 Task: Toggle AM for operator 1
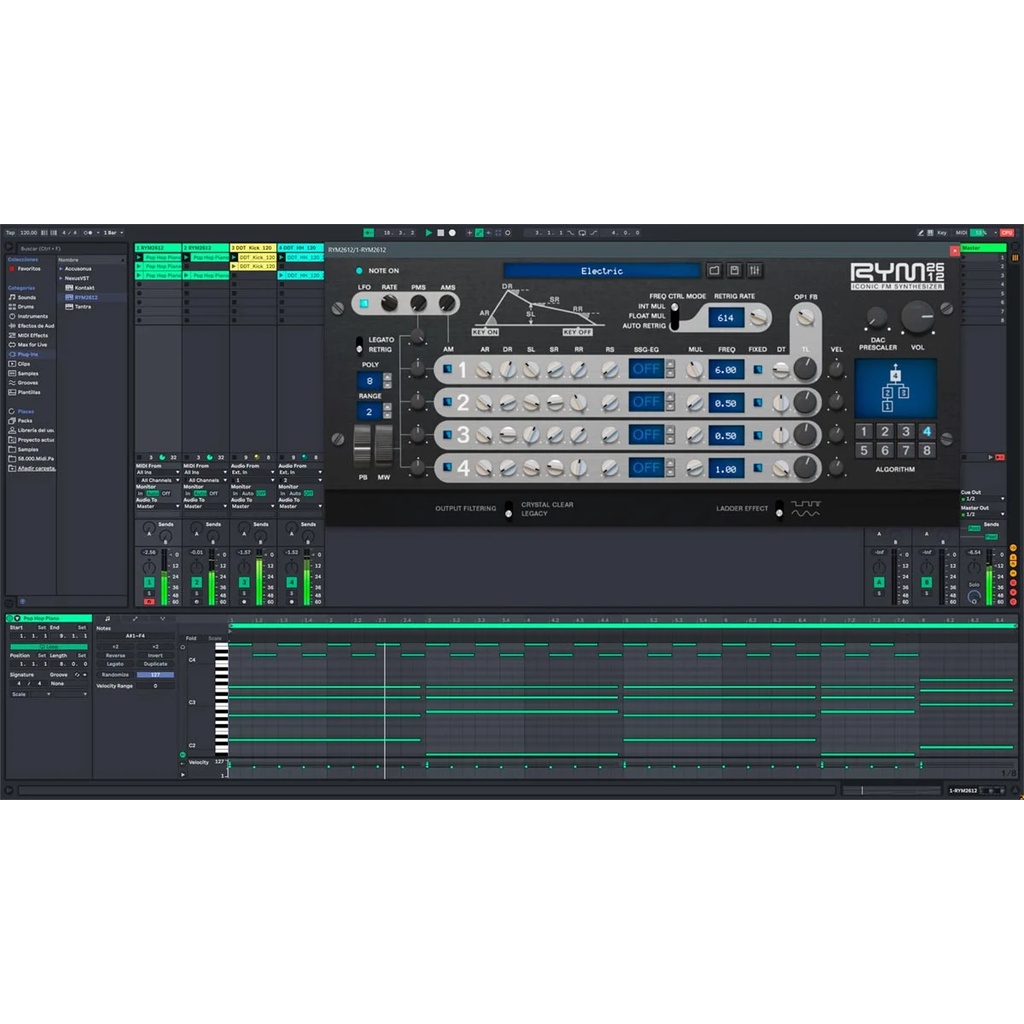[x=447, y=369]
